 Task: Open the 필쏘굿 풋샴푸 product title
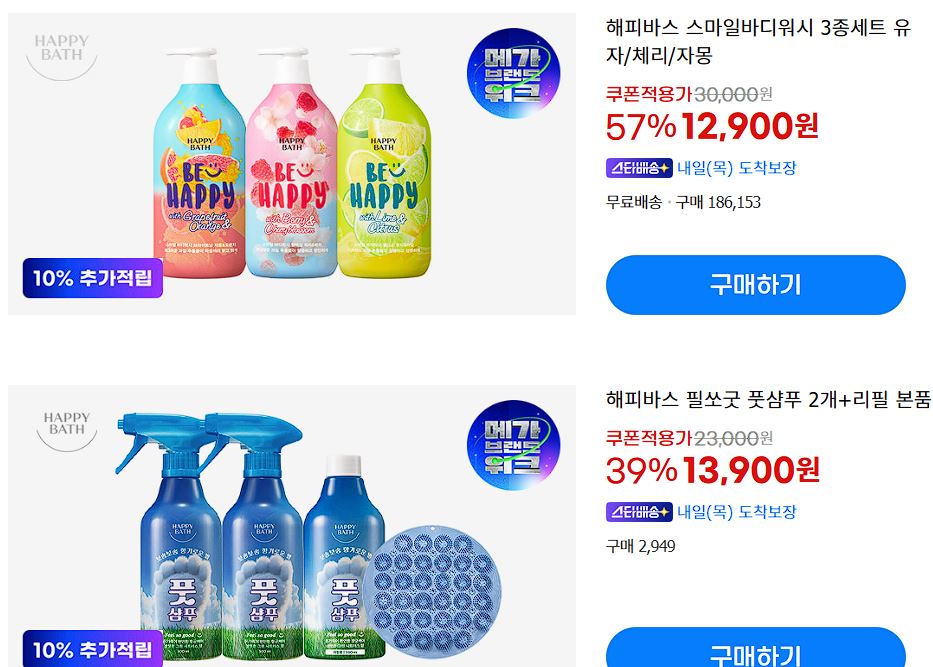[768, 399]
